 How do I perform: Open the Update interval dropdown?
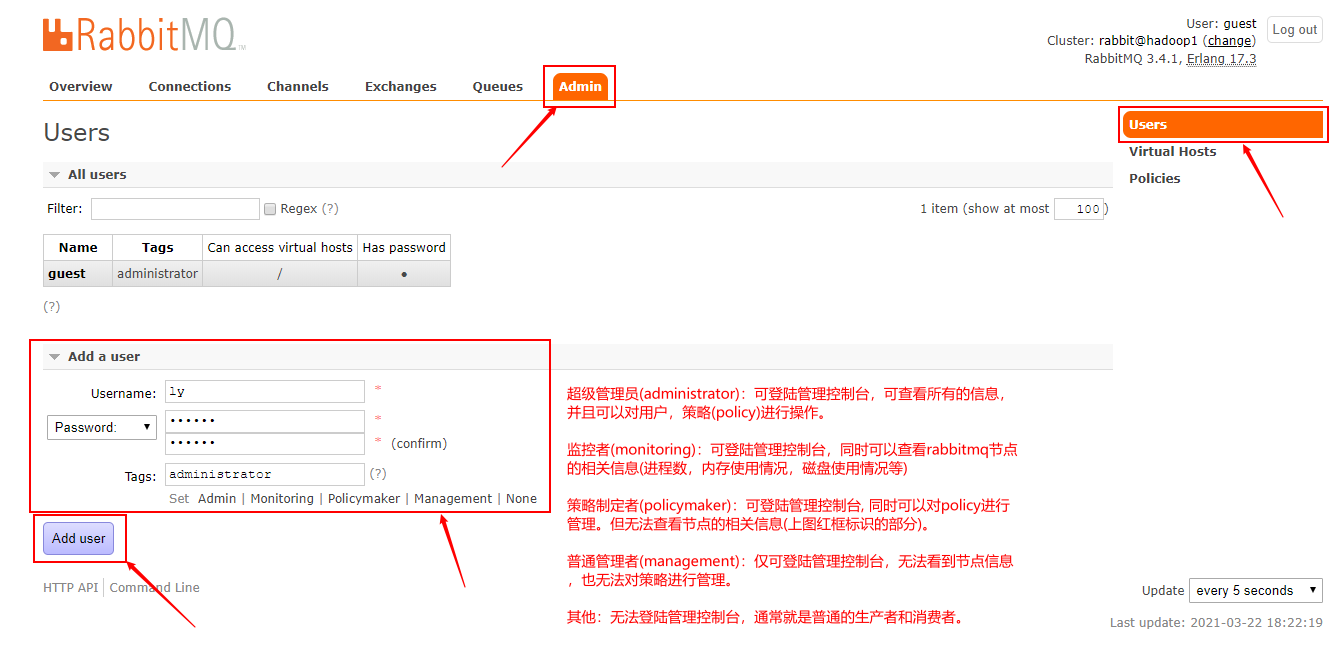pos(1256,590)
